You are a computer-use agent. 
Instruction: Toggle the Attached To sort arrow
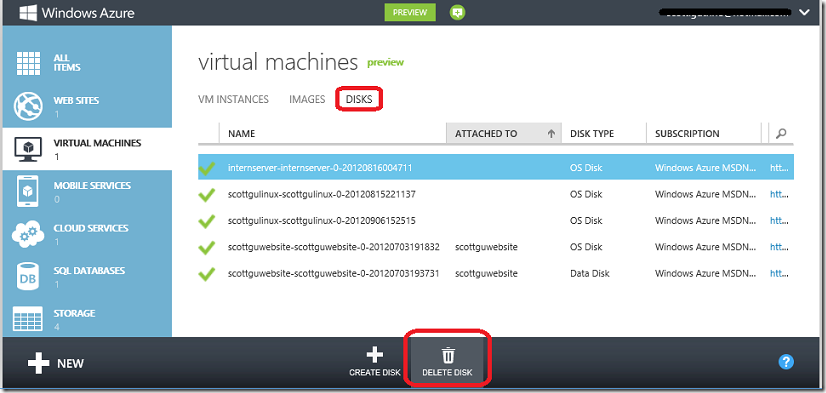551,134
